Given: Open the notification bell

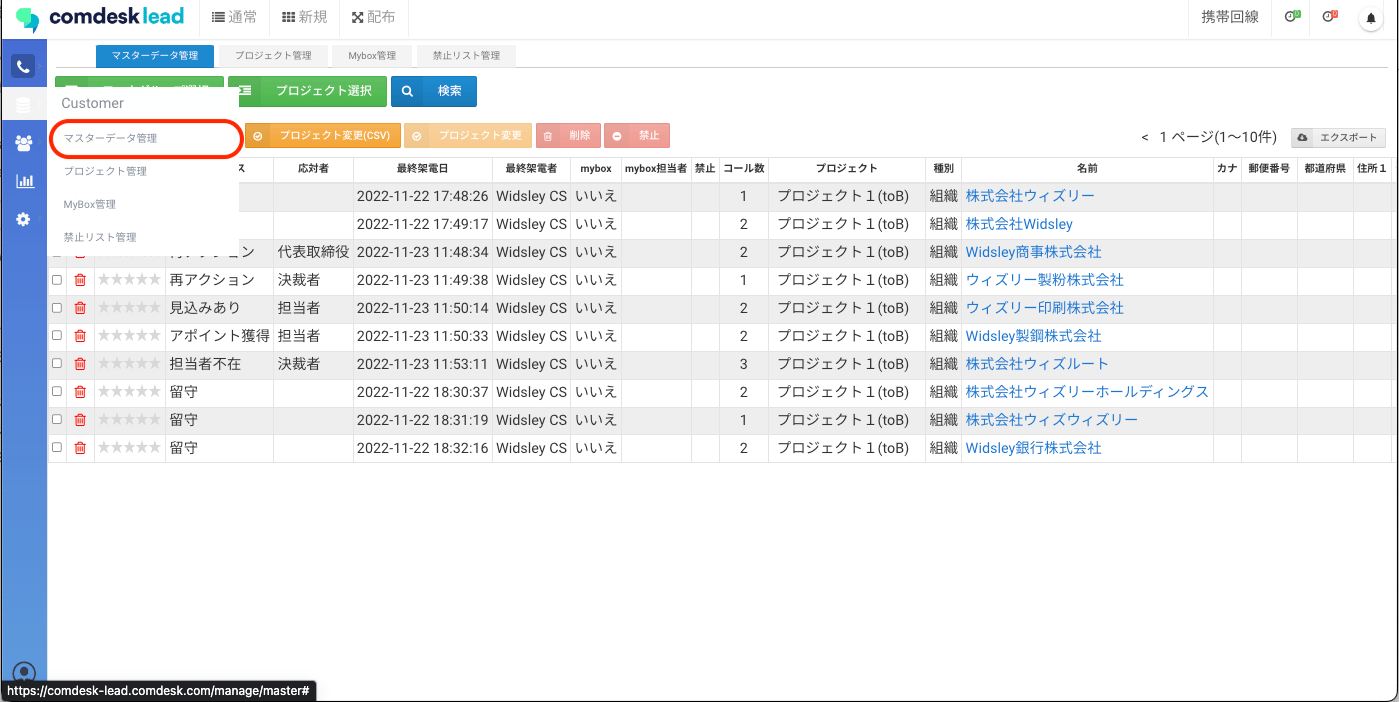Looking at the screenshot, I should 1371,18.
